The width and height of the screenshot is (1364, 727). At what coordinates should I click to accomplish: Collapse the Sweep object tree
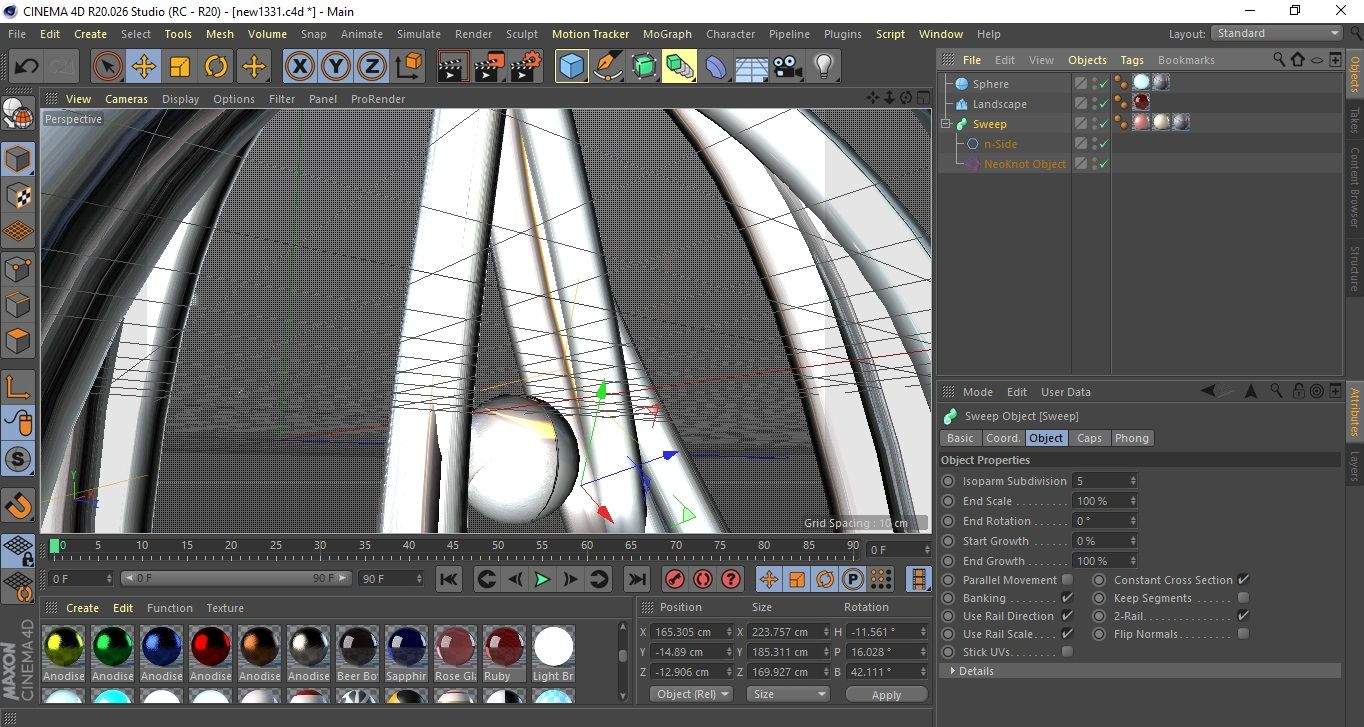946,124
